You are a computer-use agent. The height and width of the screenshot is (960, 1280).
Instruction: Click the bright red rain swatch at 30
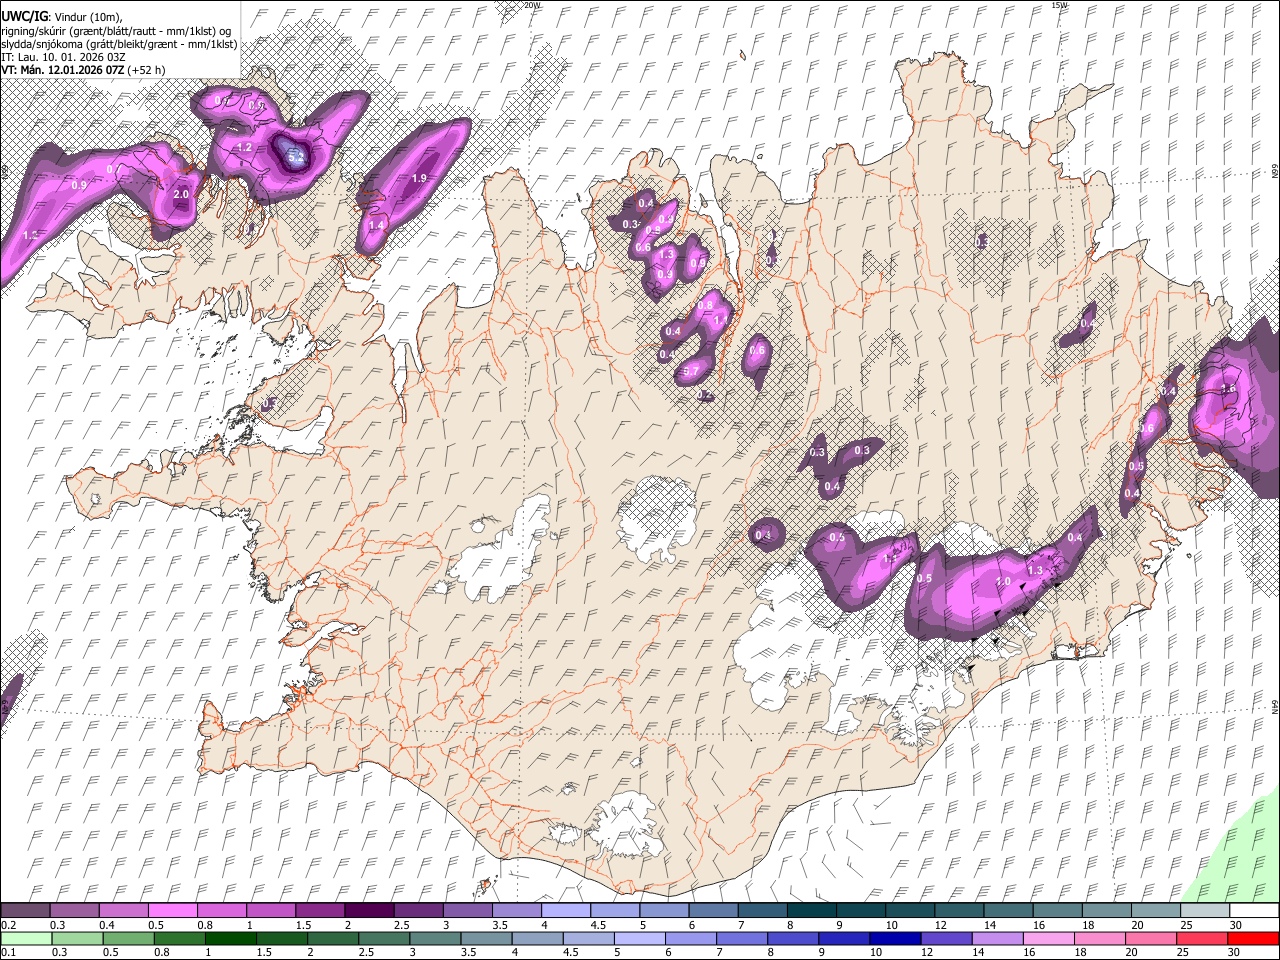point(1253,939)
